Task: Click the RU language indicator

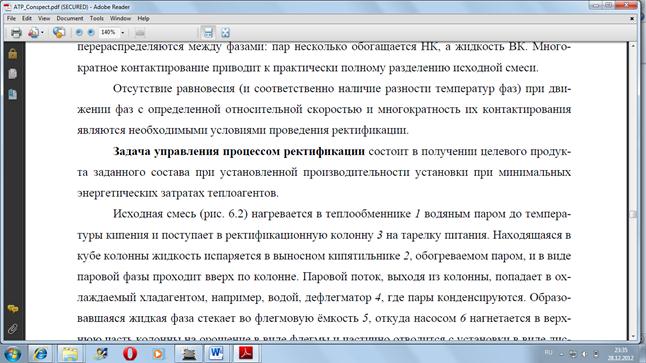Action: tap(548, 353)
